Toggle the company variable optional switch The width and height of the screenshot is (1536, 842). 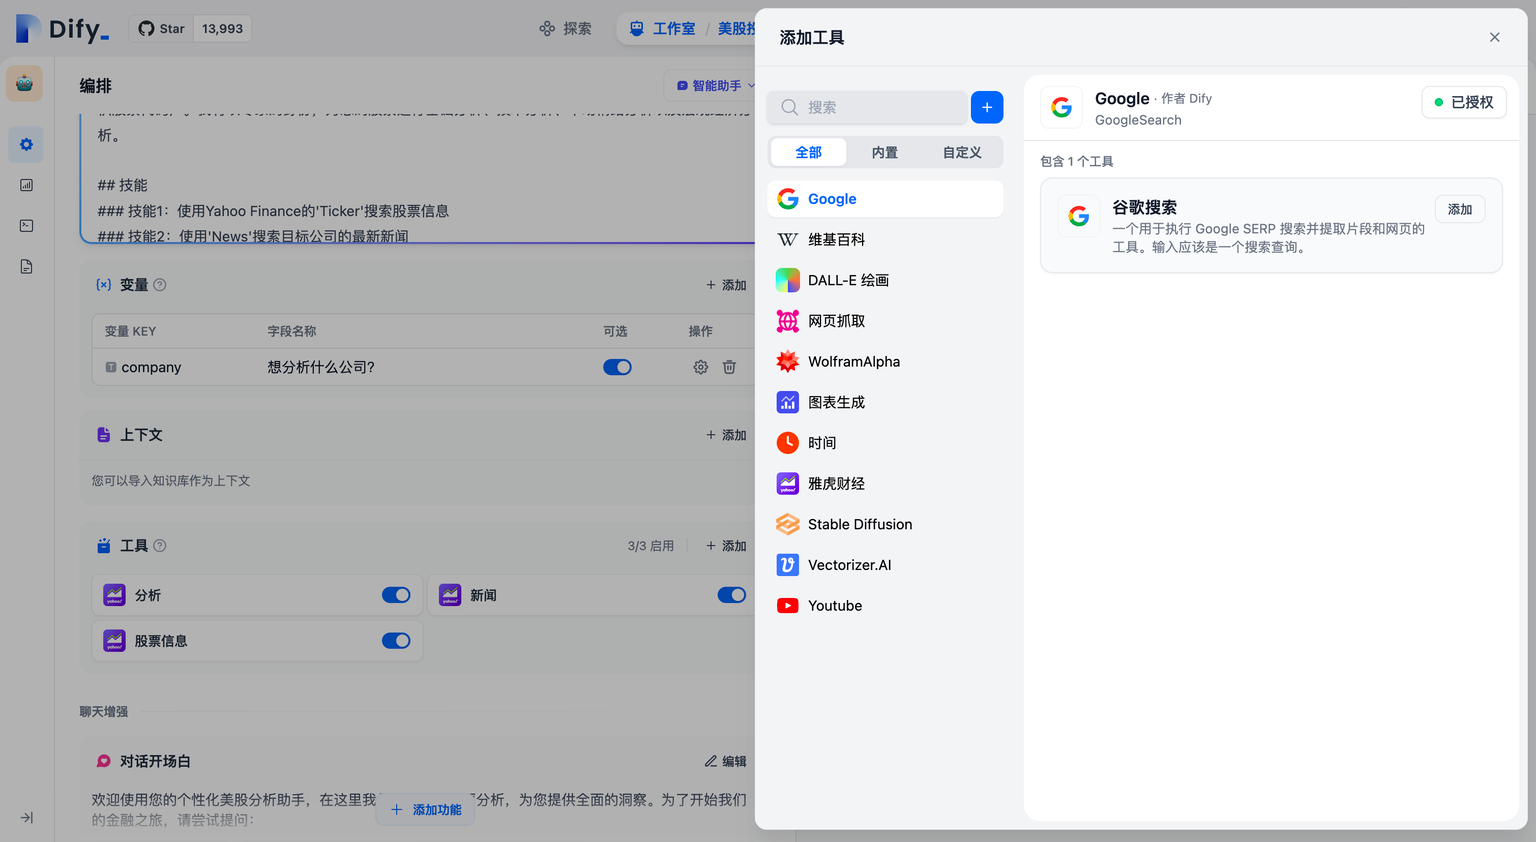(617, 367)
